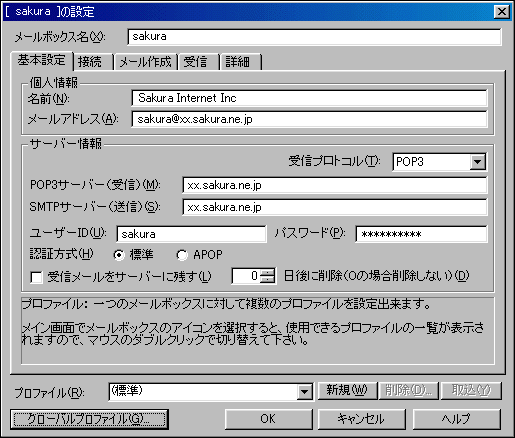
Task: Switch to the 基本設定 tab
Action: click(x=42, y=61)
